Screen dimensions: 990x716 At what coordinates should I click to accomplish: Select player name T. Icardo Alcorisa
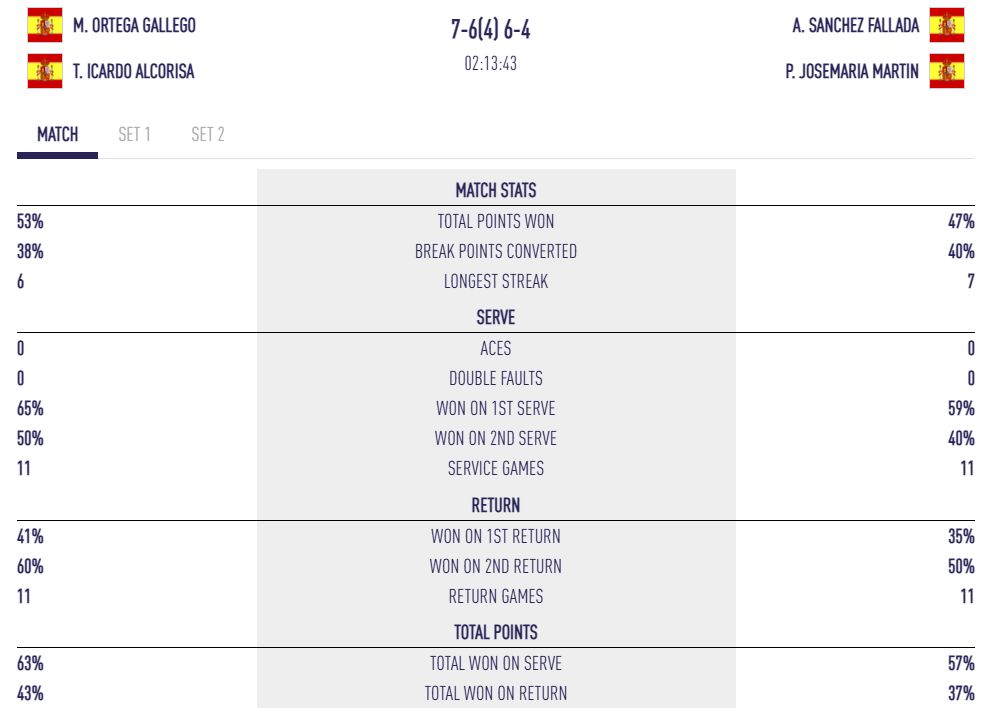(134, 71)
